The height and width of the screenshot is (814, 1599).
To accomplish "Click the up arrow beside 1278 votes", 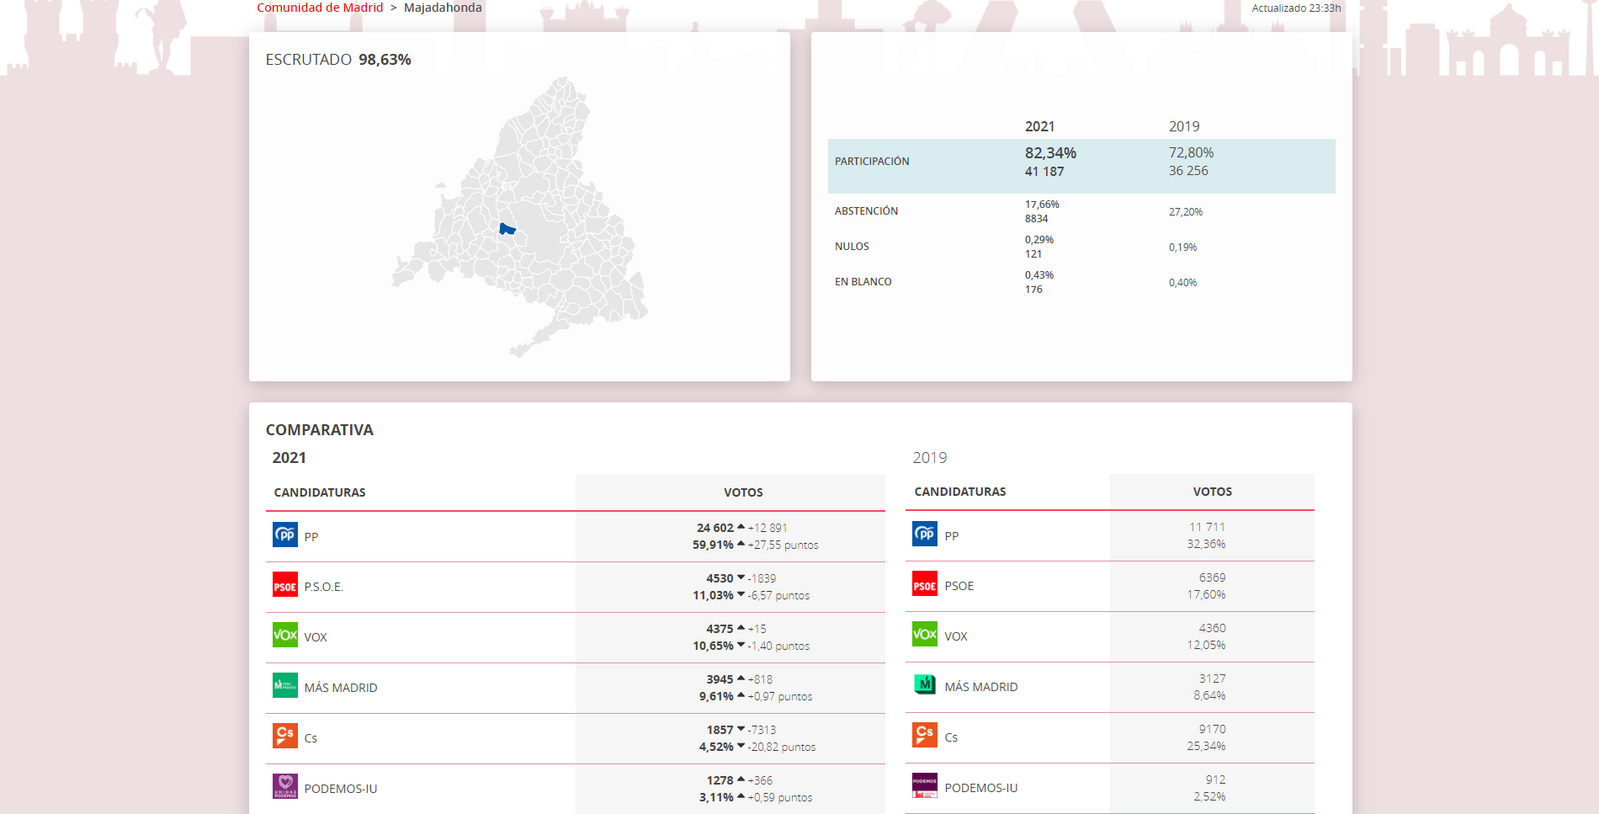I will 741,779.
